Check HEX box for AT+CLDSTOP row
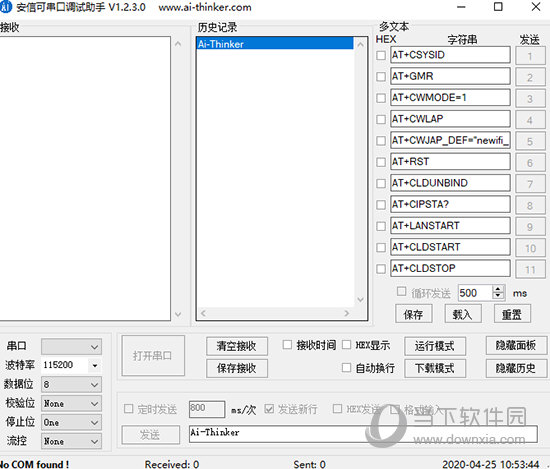The image size is (550, 469). [x=381, y=269]
